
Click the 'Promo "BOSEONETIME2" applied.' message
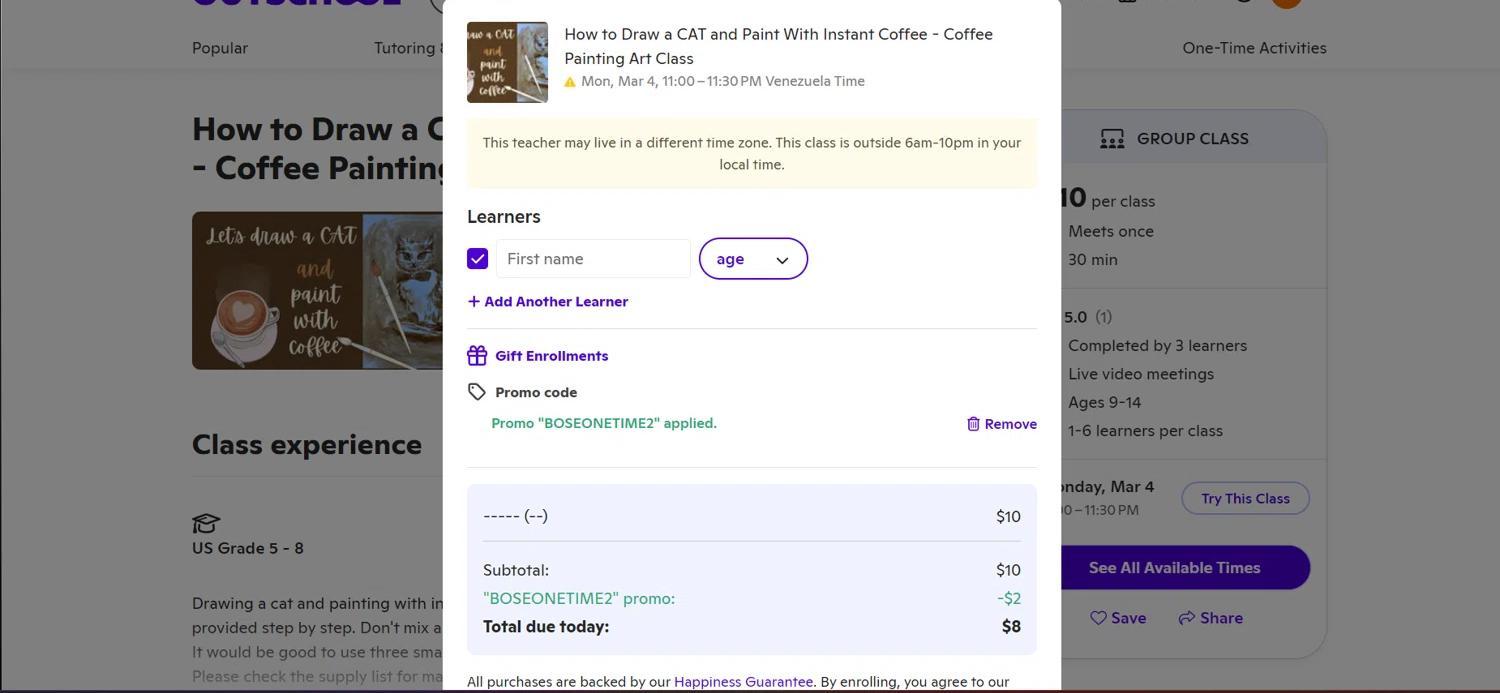(604, 423)
